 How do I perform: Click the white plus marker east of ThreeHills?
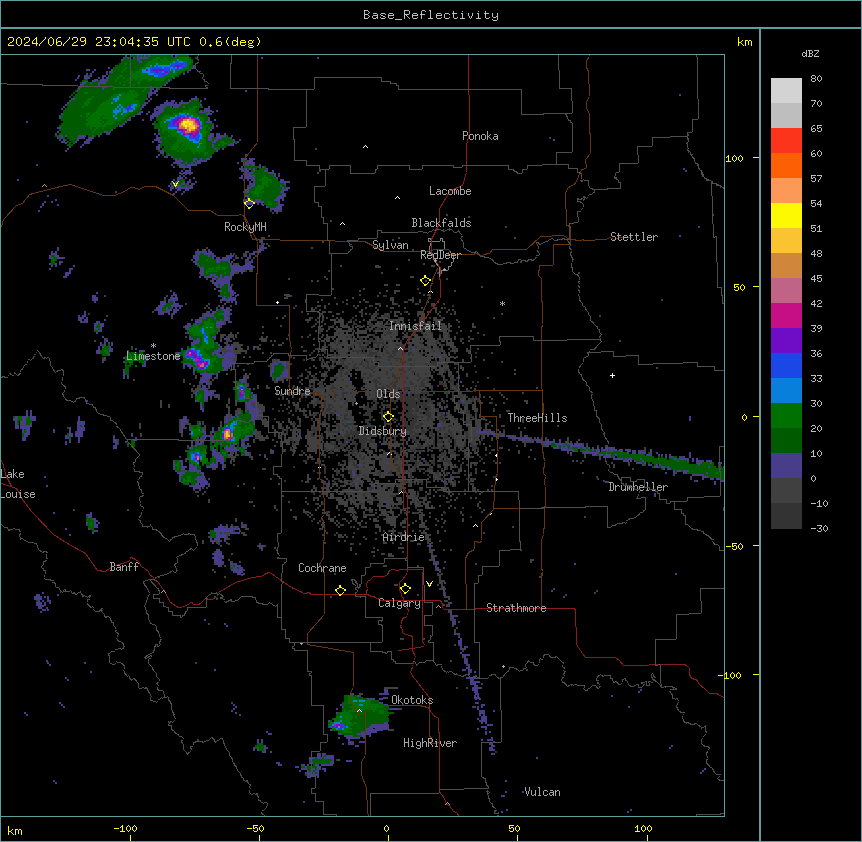(612, 375)
